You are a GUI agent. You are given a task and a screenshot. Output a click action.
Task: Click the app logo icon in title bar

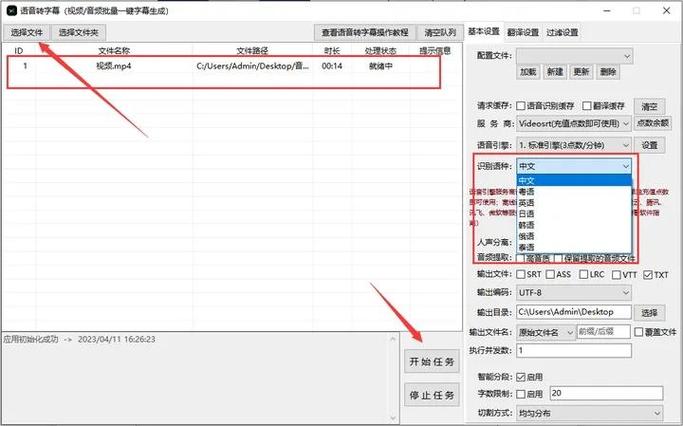[12, 10]
